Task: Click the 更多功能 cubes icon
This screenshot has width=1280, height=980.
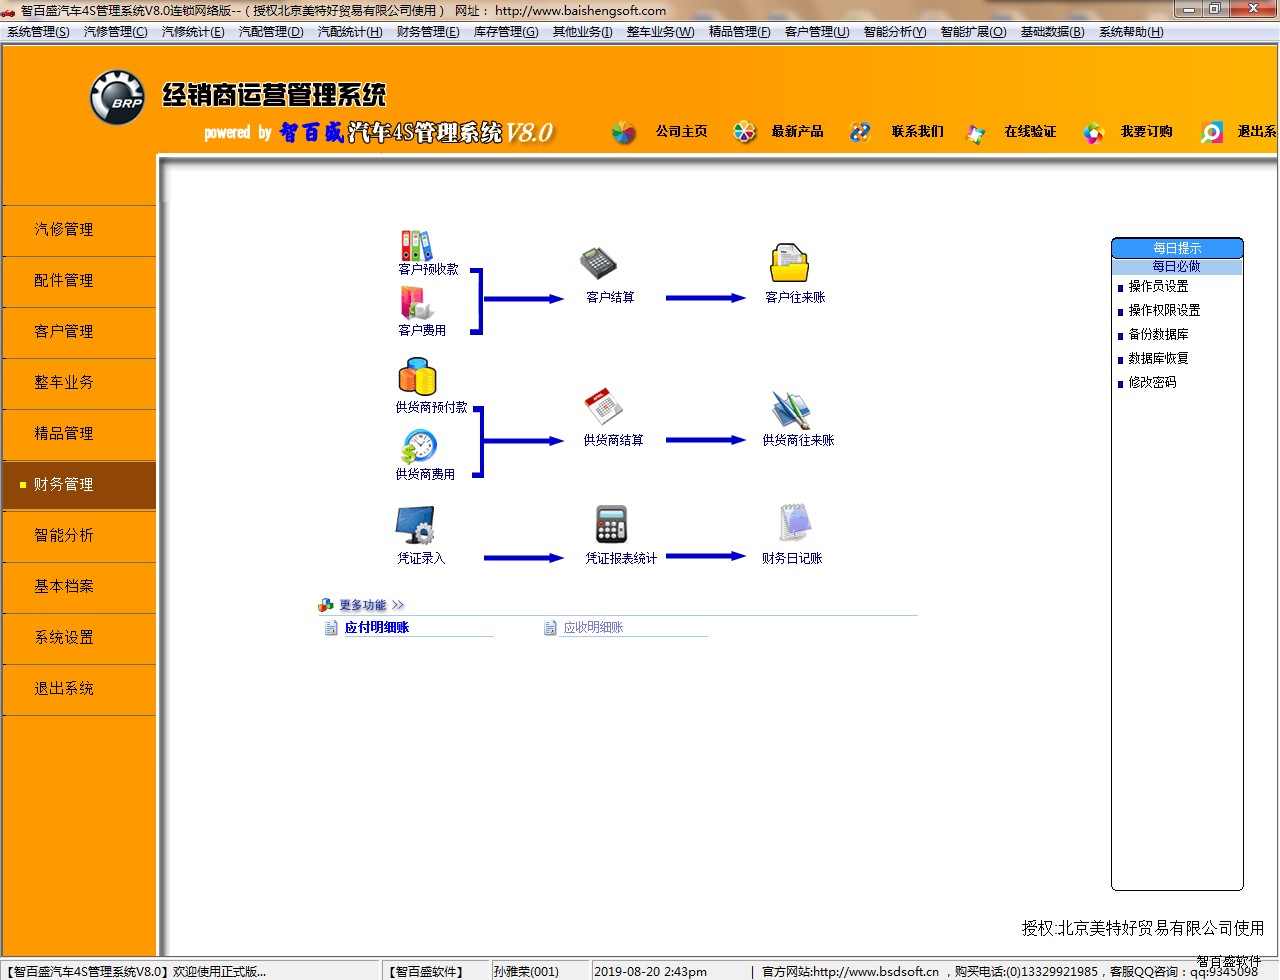Action: coord(326,605)
